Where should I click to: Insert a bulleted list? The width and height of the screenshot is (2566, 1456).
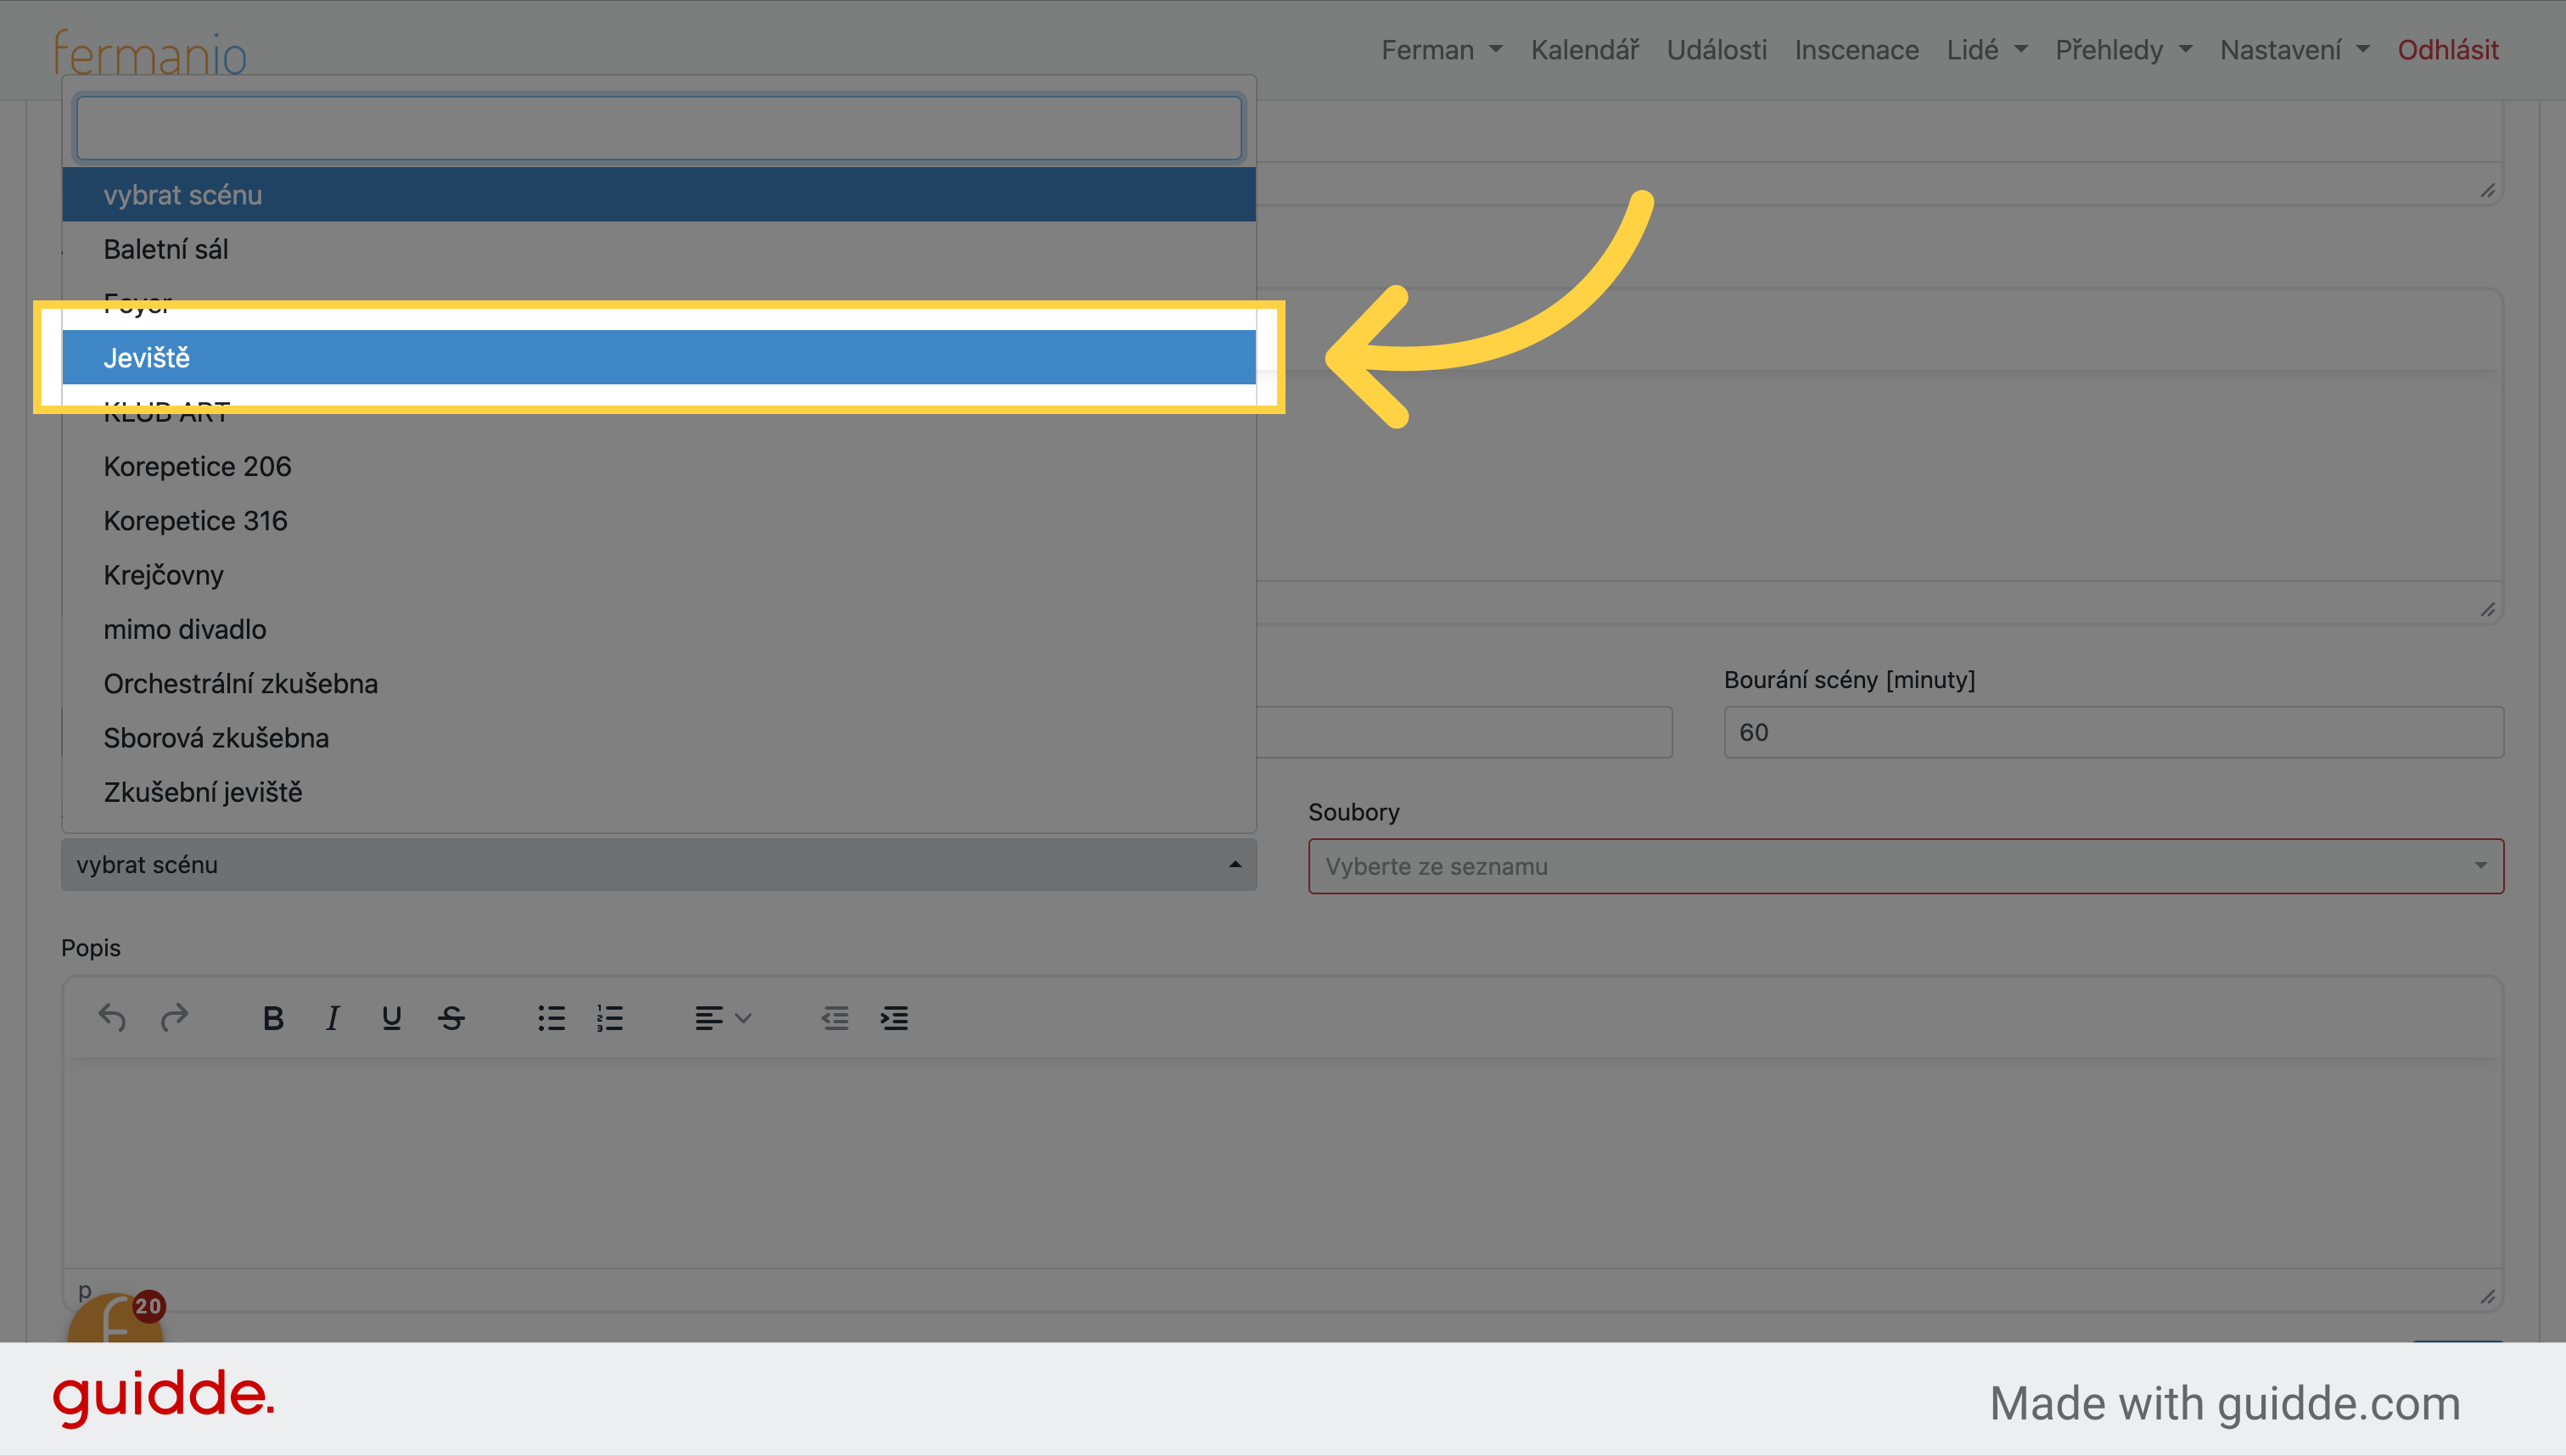pyautogui.click(x=551, y=1018)
